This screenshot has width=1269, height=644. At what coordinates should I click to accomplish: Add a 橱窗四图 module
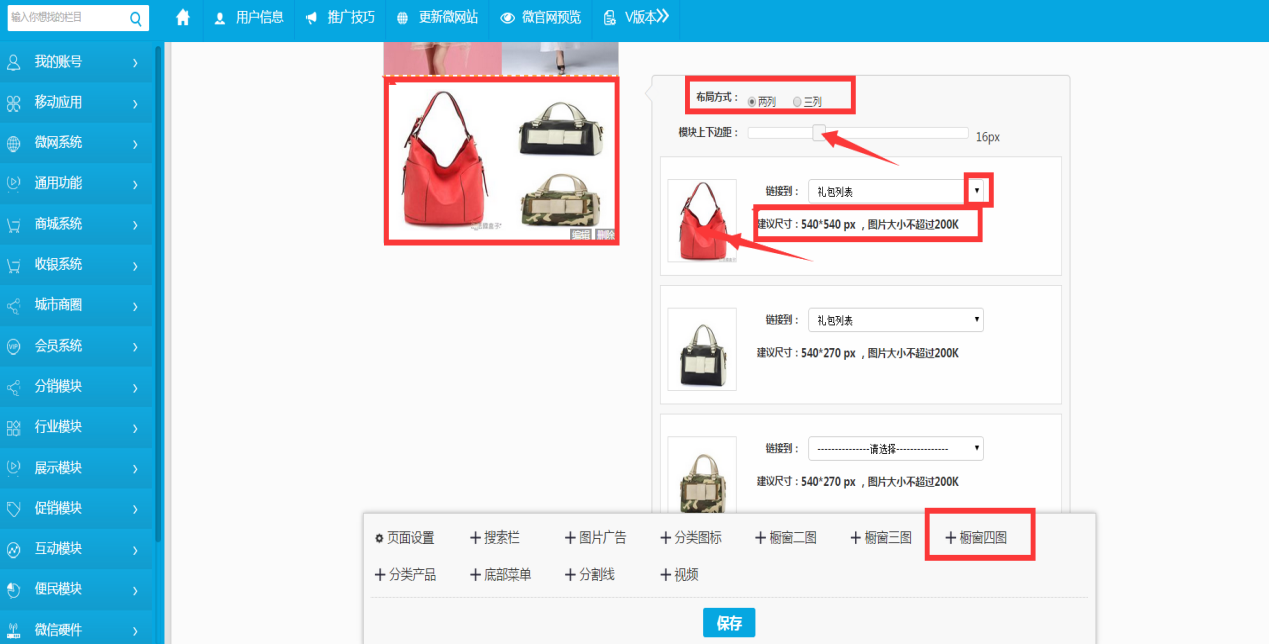pyautogui.click(x=977, y=538)
